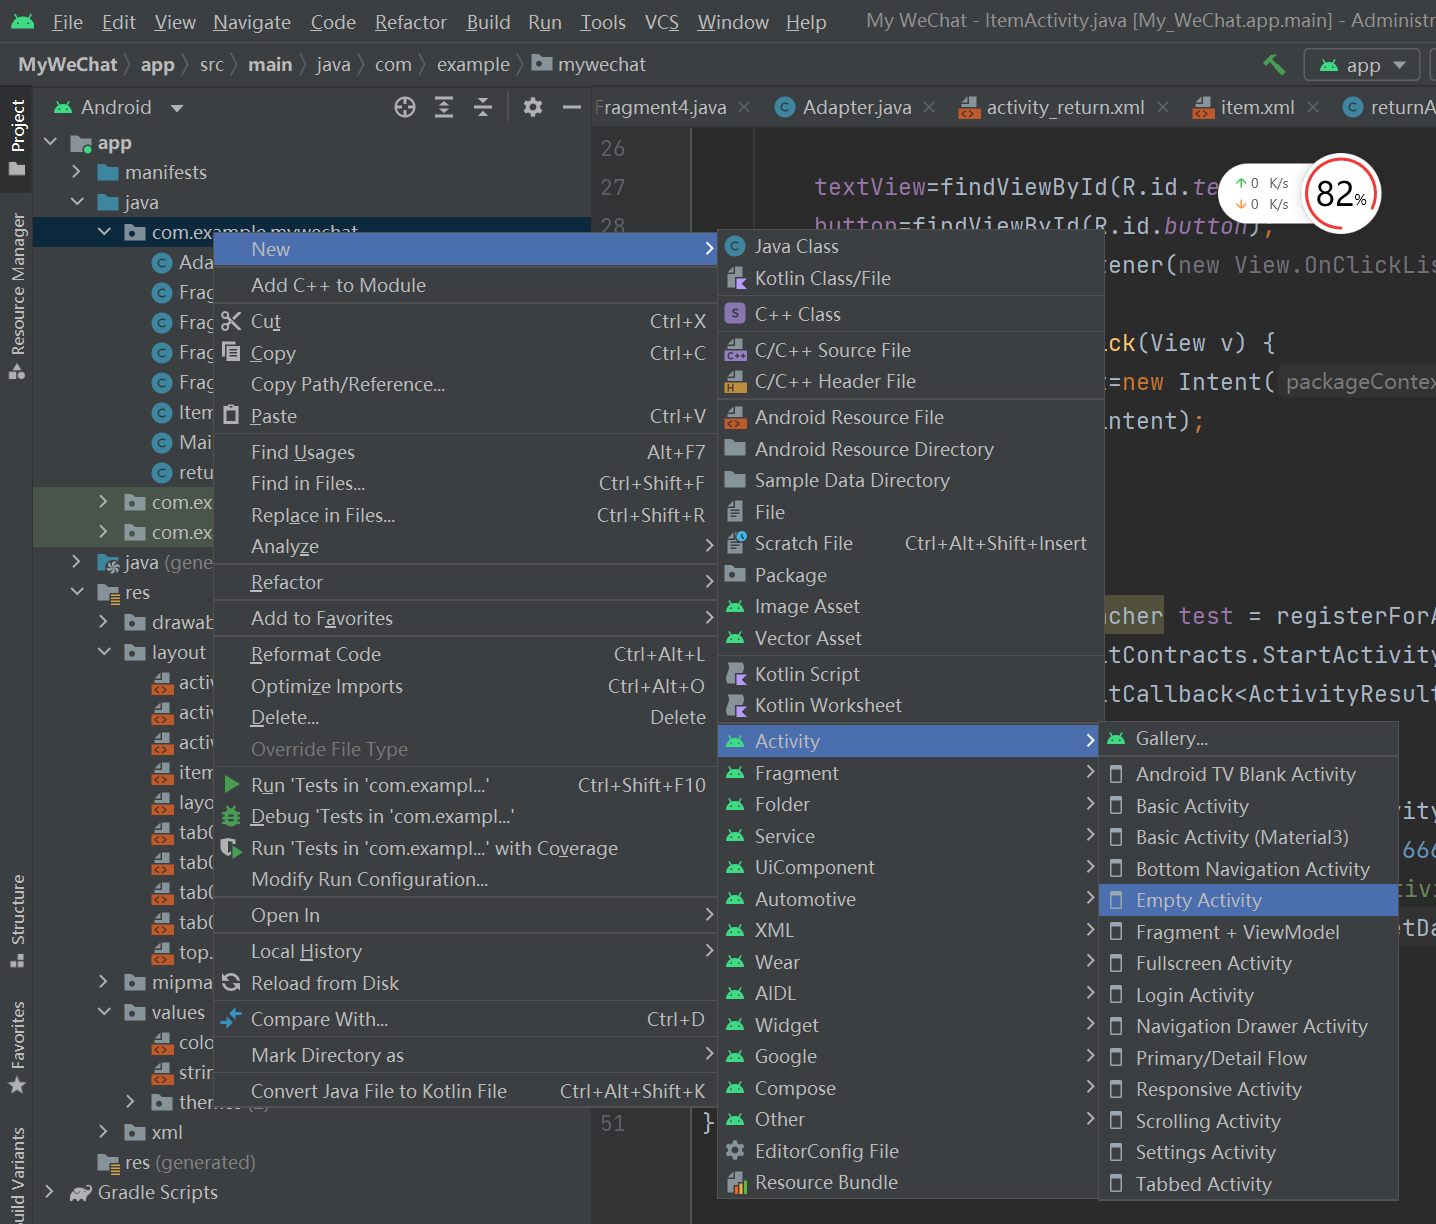This screenshot has width=1436, height=1224.
Task: Open Project panel settings gear
Action: (x=533, y=107)
